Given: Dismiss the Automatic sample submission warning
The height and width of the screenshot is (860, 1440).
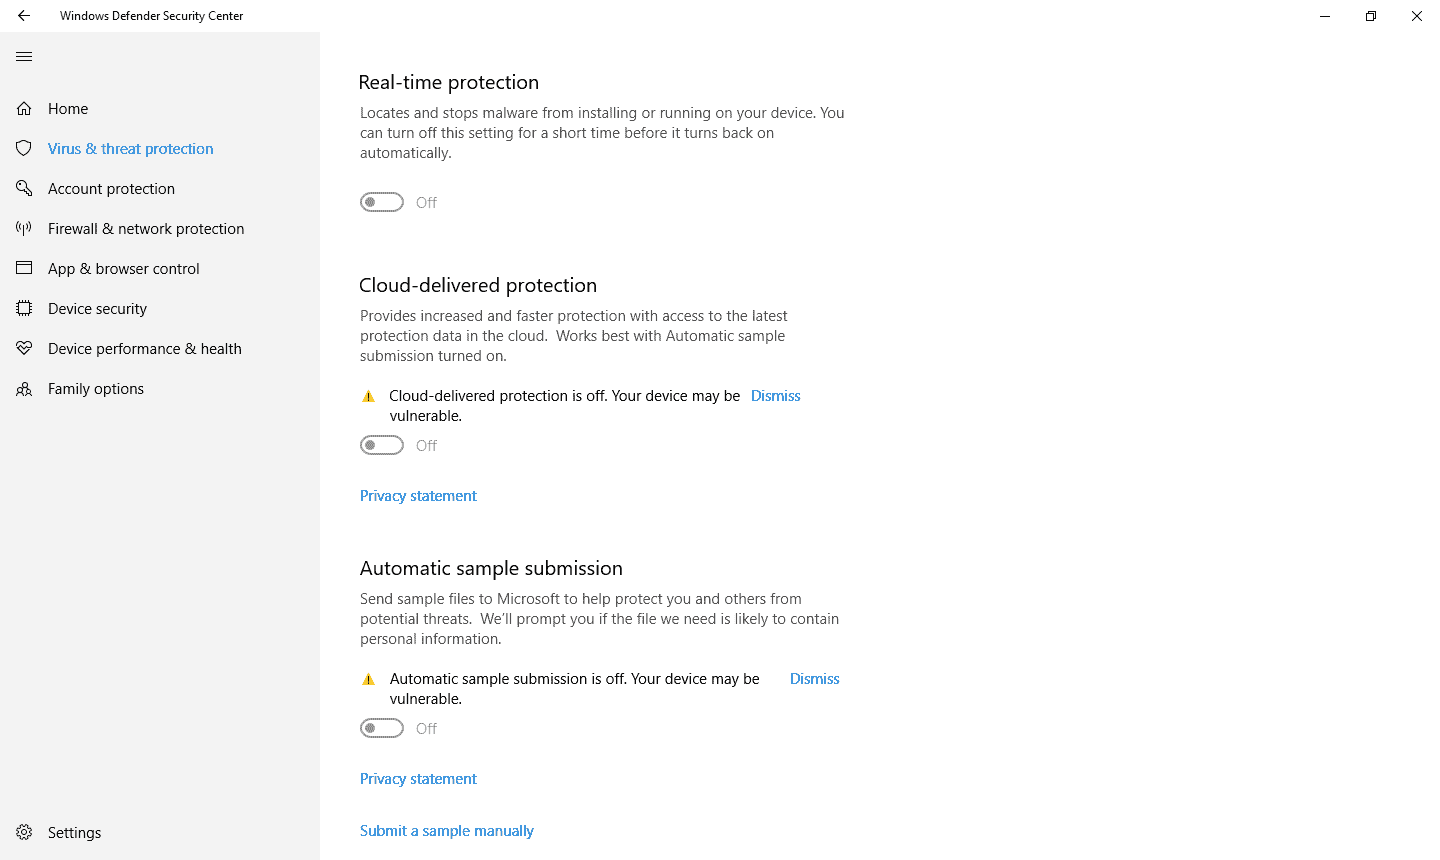Looking at the screenshot, I should (x=814, y=679).
